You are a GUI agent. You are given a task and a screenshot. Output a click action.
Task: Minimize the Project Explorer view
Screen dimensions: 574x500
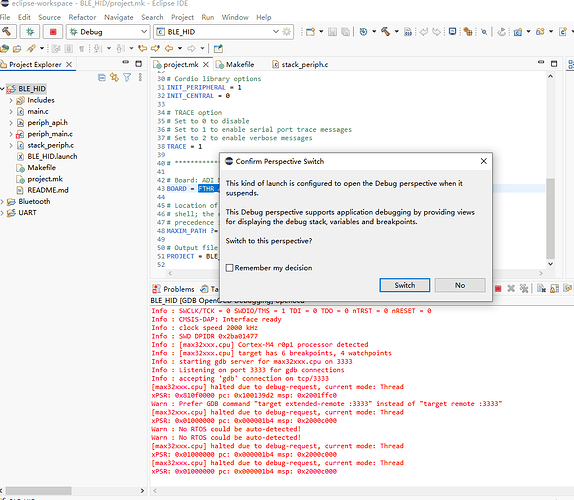point(126,63)
